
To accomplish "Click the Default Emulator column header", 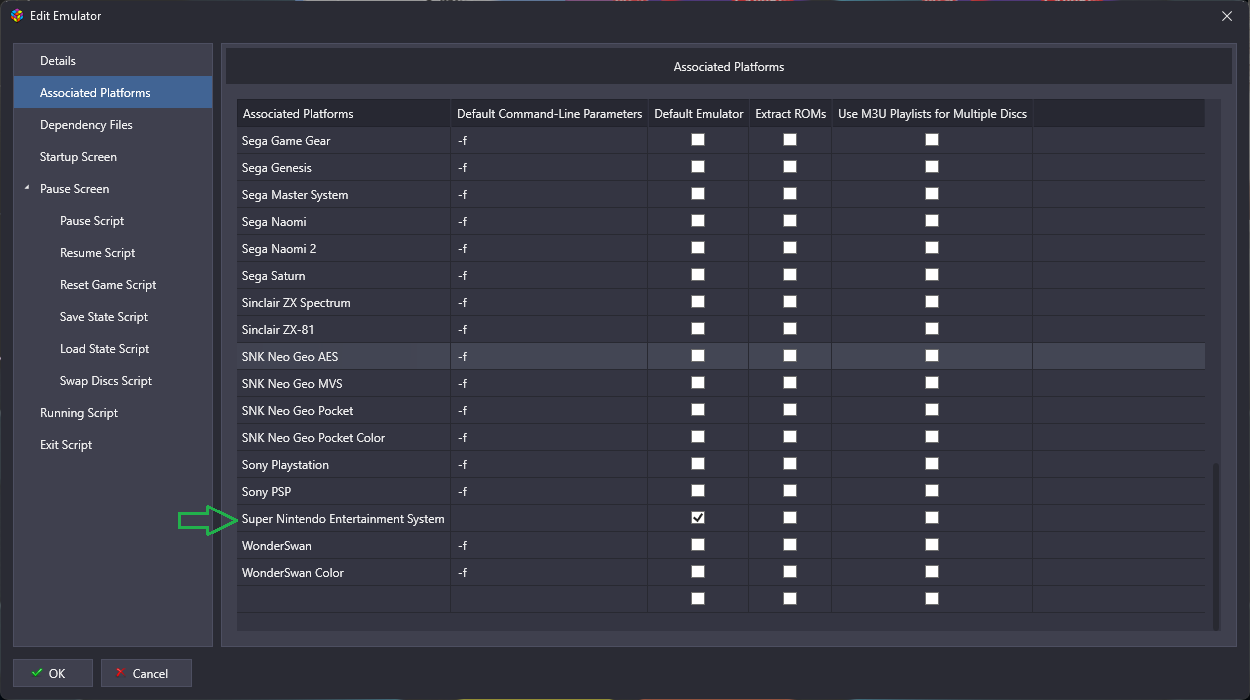I will (698, 113).
